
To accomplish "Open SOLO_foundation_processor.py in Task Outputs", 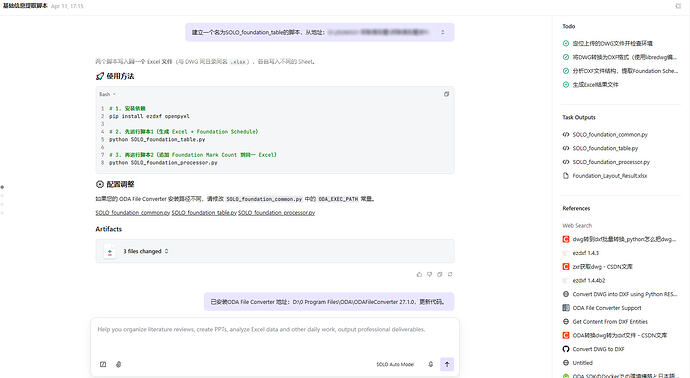I will point(611,162).
